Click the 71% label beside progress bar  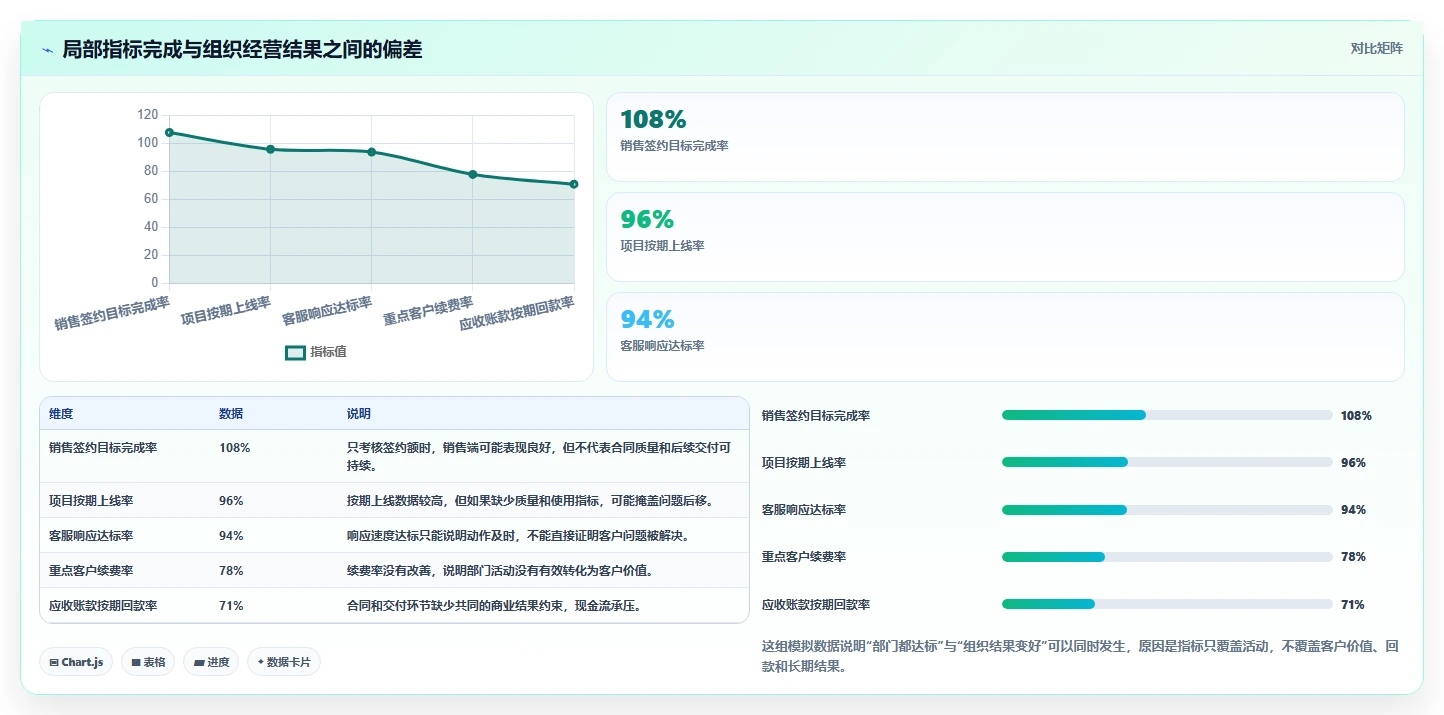pyautogui.click(x=1353, y=605)
